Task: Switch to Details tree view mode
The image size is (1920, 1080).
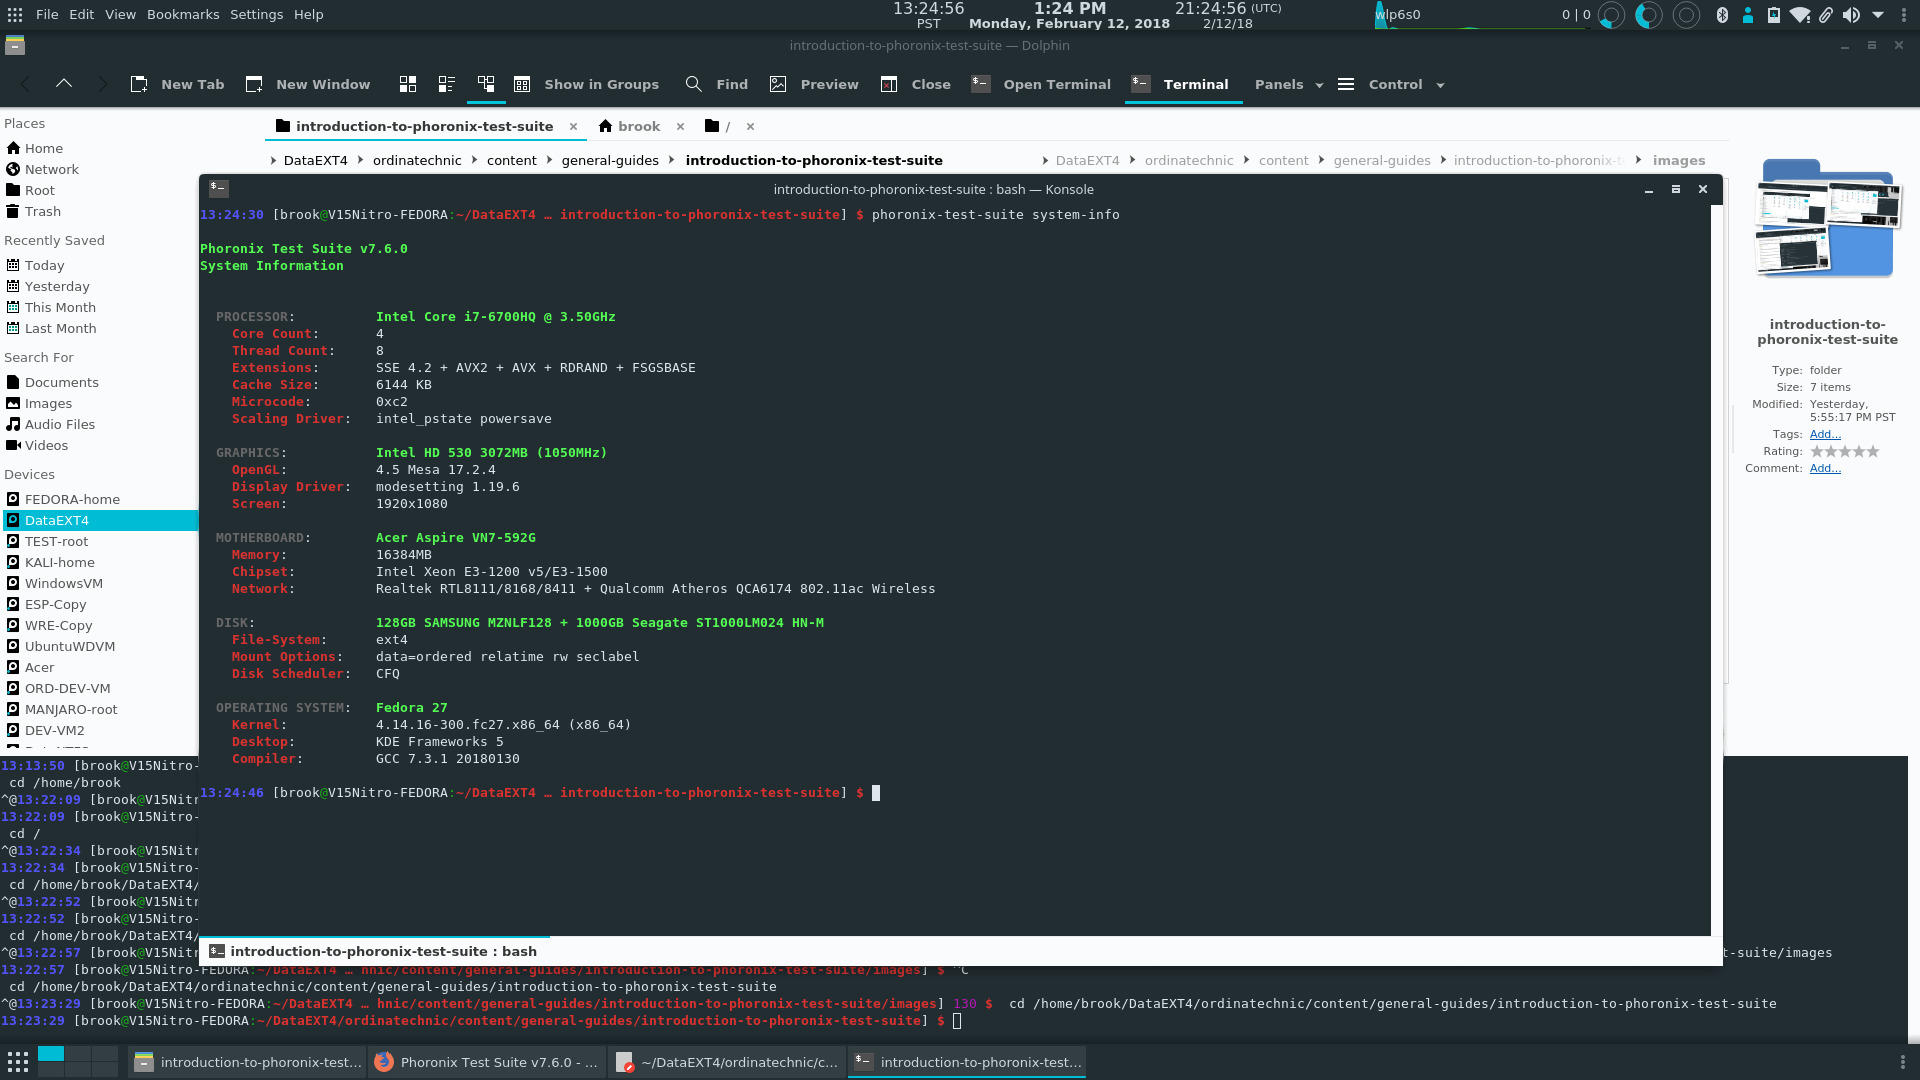Action: [x=486, y=84]
